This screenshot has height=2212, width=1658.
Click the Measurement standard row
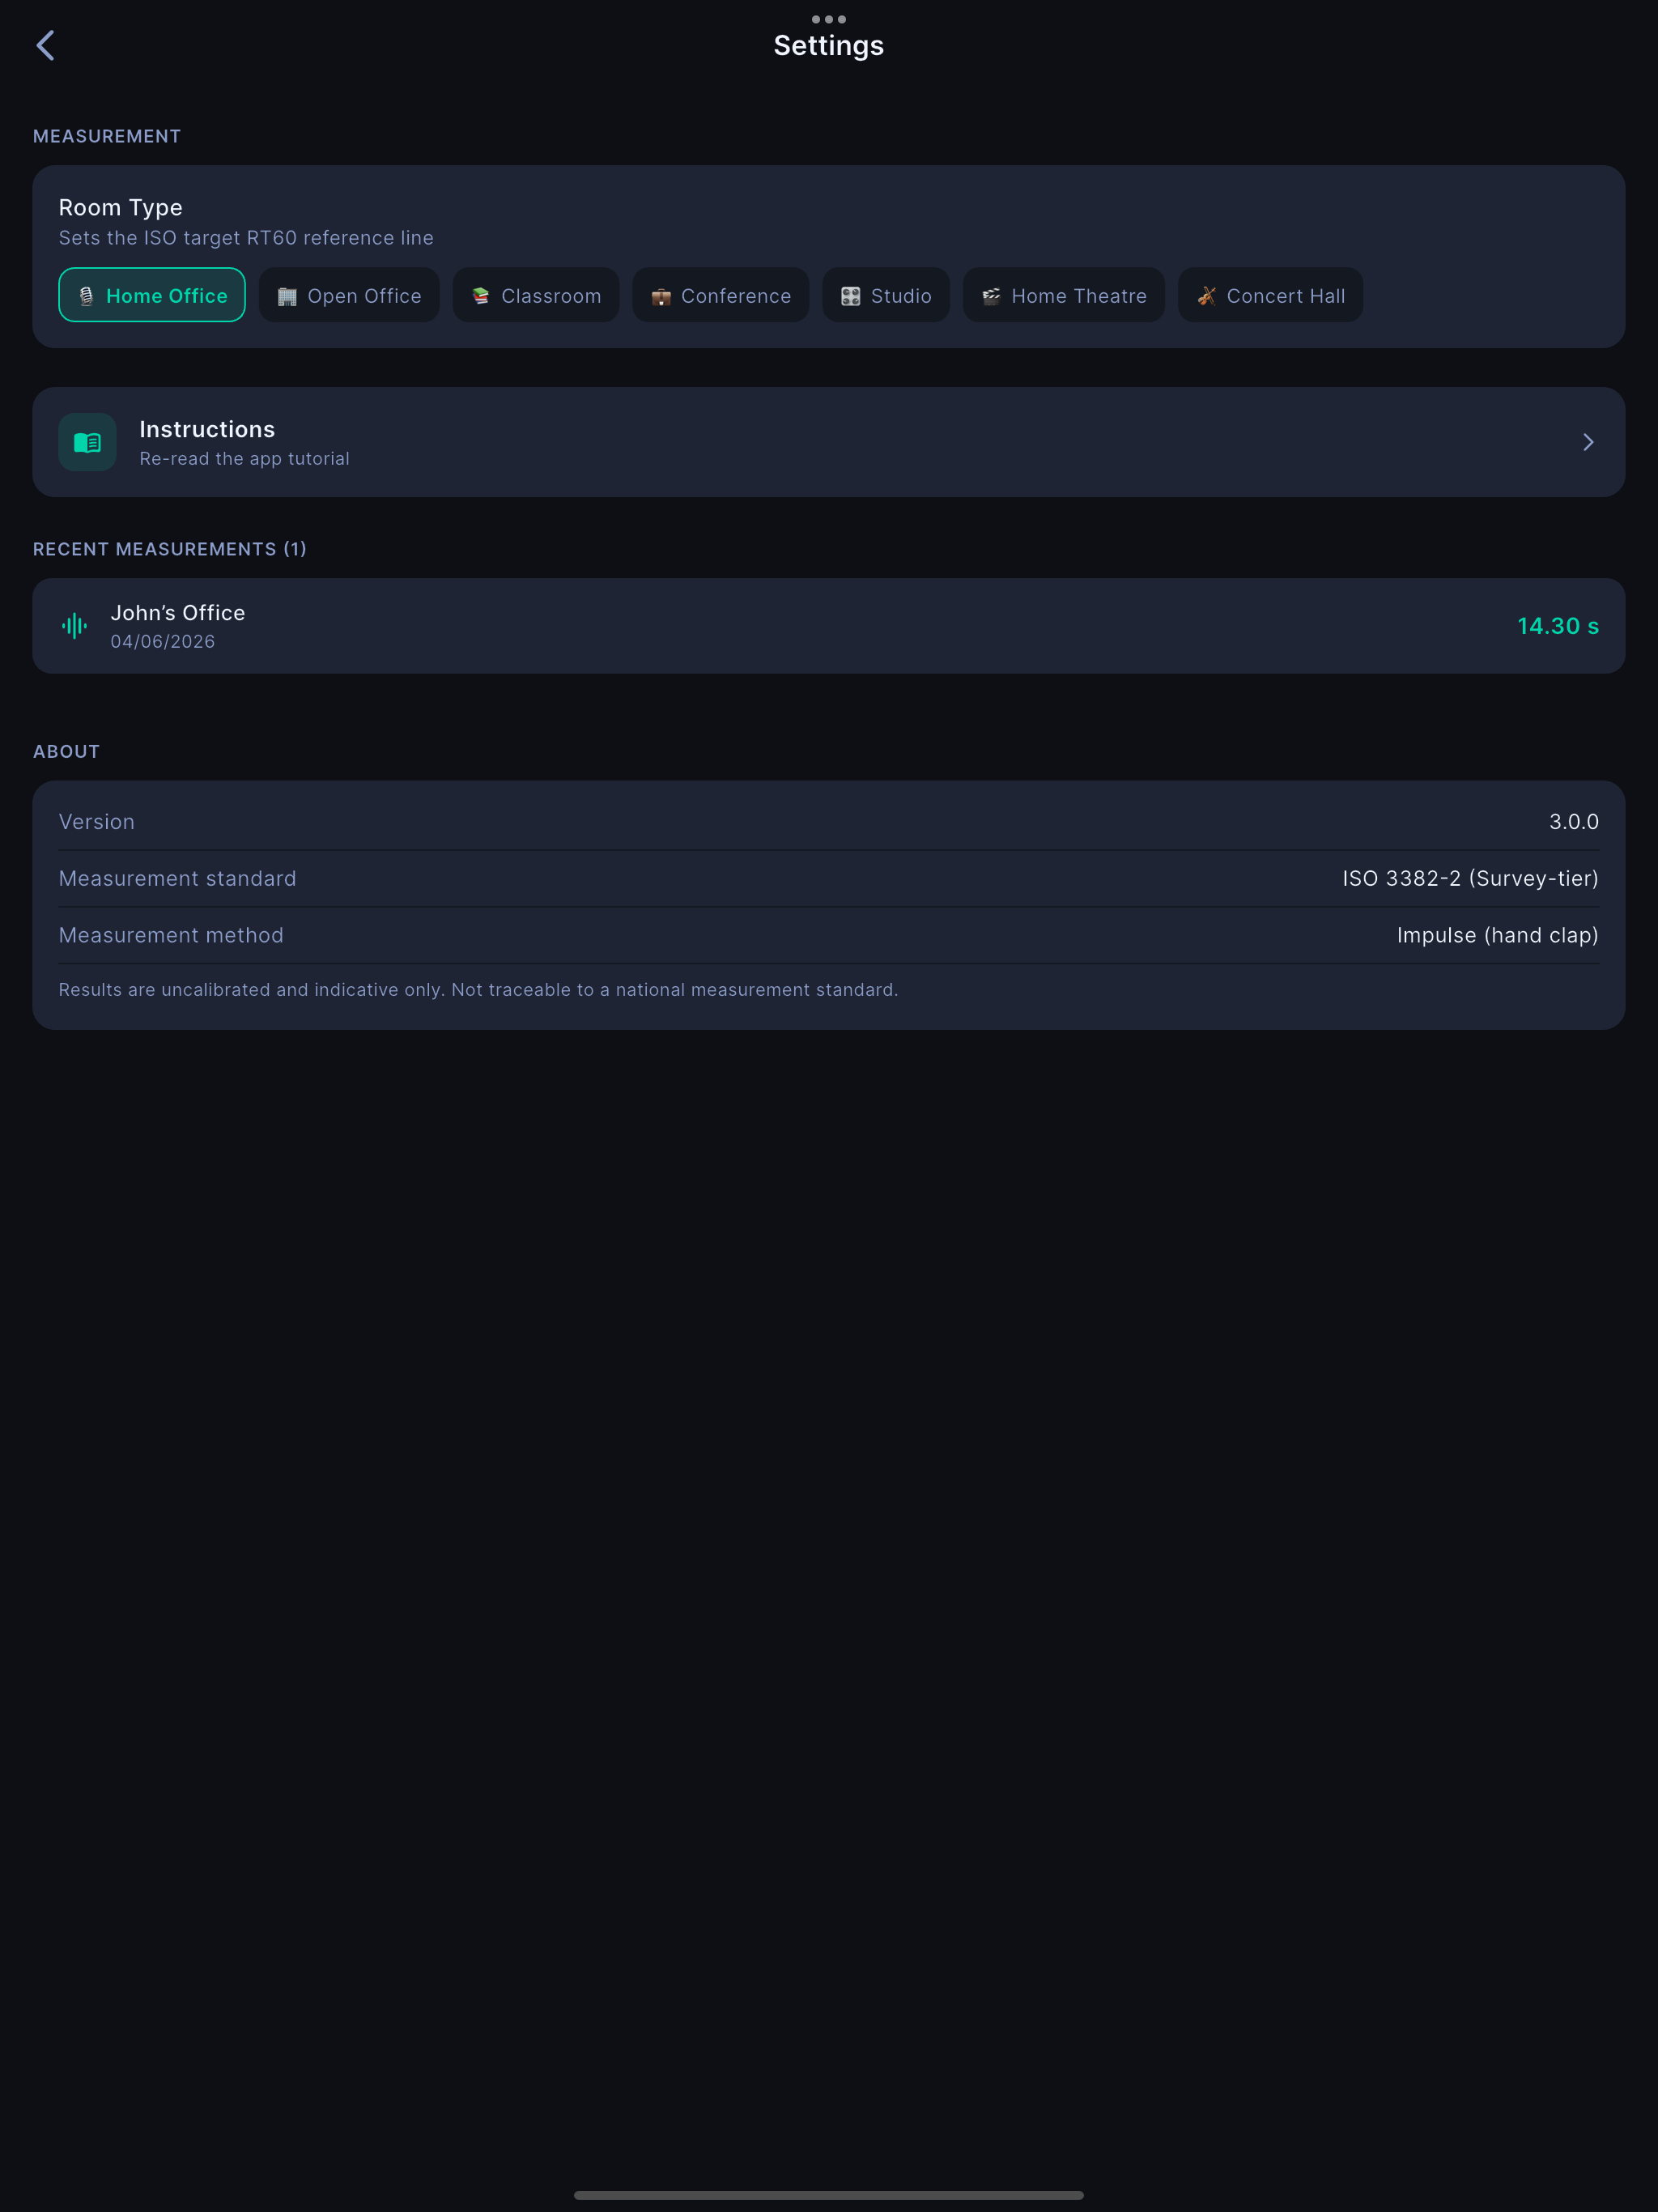[829, 878]
